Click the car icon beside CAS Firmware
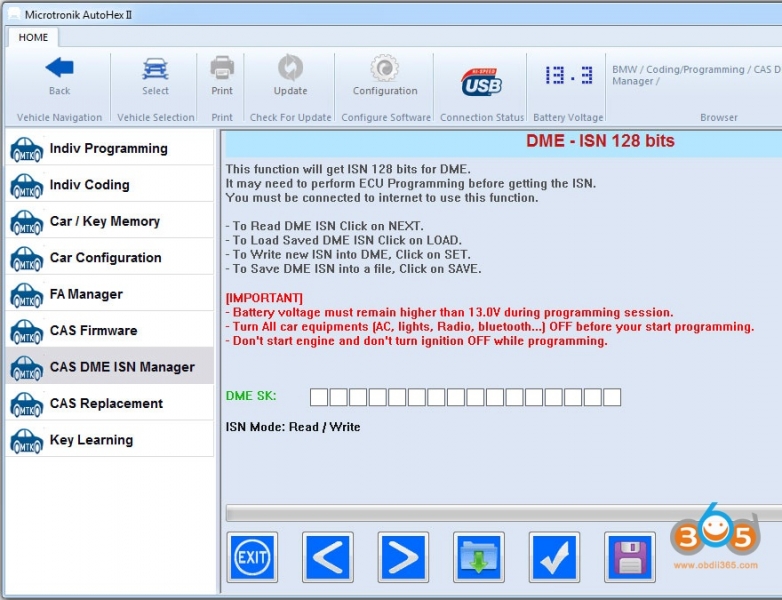The height and width of the screenshot is (600, 782). pyautogui.click(x=27, y=332)
